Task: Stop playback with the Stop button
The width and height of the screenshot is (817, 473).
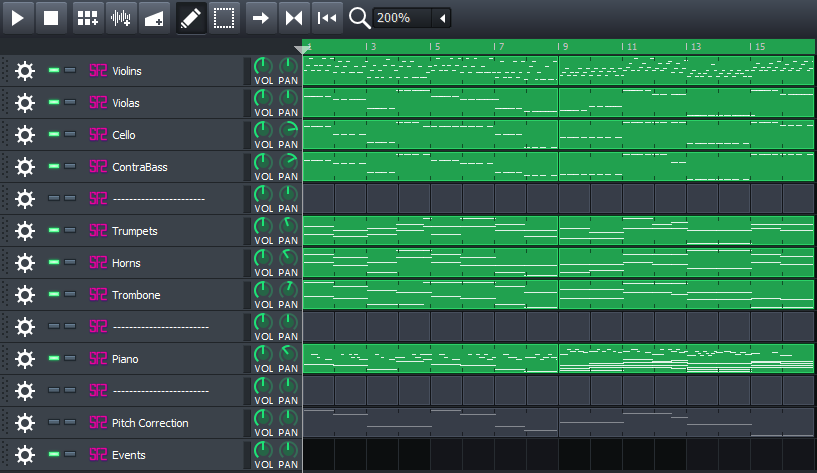Action: [x=51, y=18]
